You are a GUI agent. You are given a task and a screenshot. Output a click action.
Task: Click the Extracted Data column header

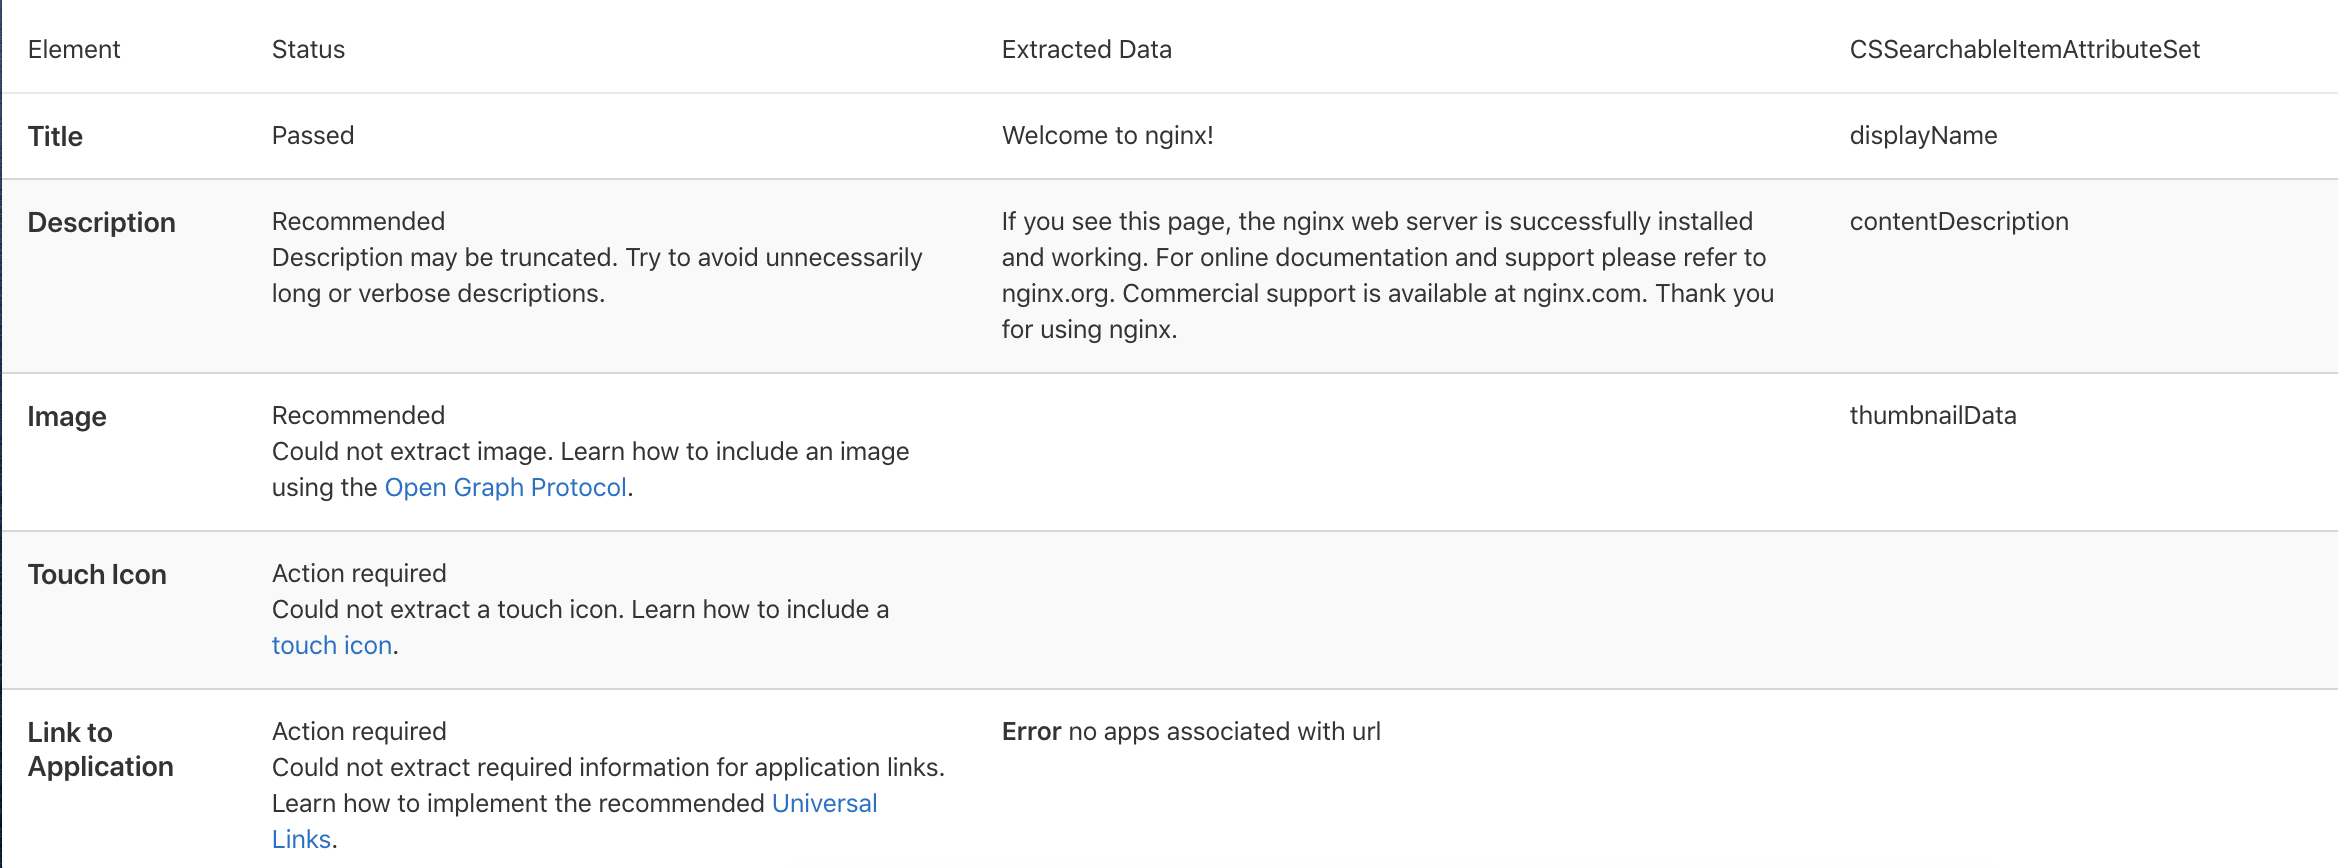point(1086,49)
